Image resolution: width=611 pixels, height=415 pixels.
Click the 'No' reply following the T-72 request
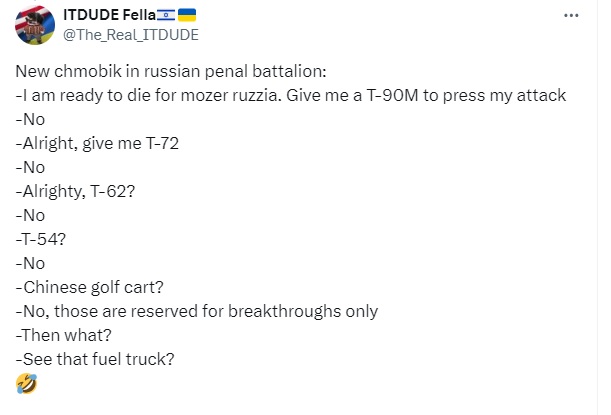tap(30, 167)
